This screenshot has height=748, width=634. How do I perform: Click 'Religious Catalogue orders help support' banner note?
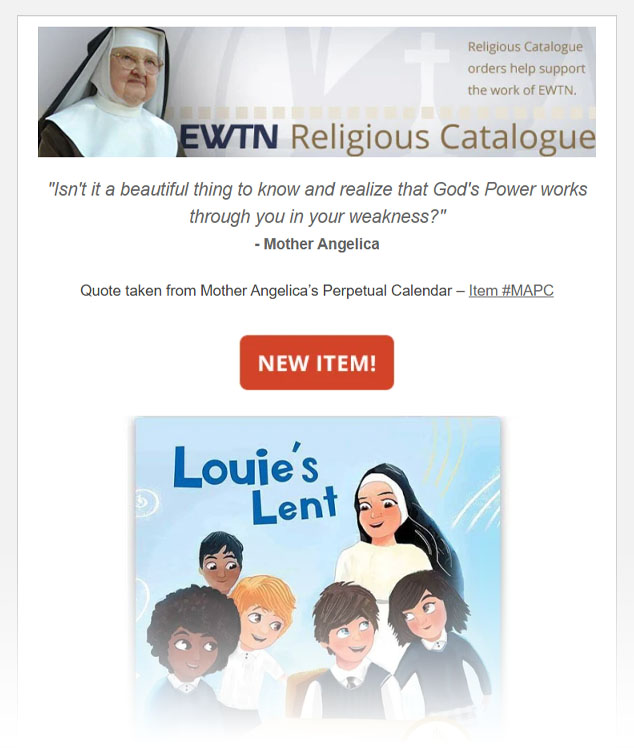pyautogui.click(x=526, y=68)
